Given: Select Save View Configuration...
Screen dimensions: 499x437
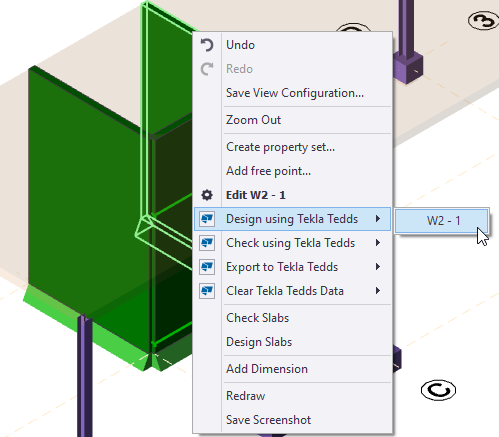Looking at the screenshot, I should click(x=292, y=93).
